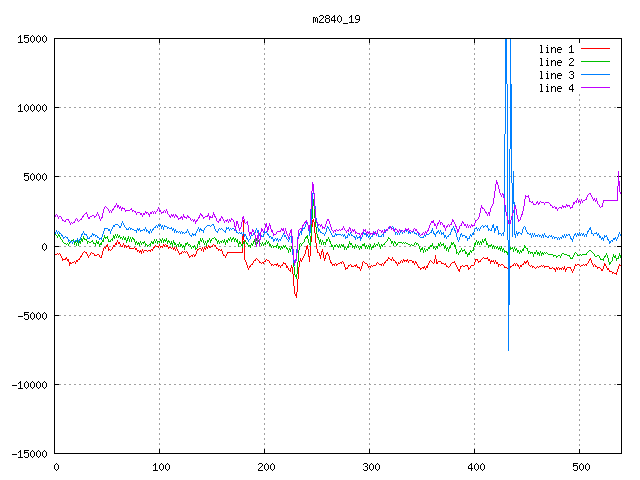Click the purple line 4 legend sample
Viewport: 640px width, 480px height.
(596, 88)
